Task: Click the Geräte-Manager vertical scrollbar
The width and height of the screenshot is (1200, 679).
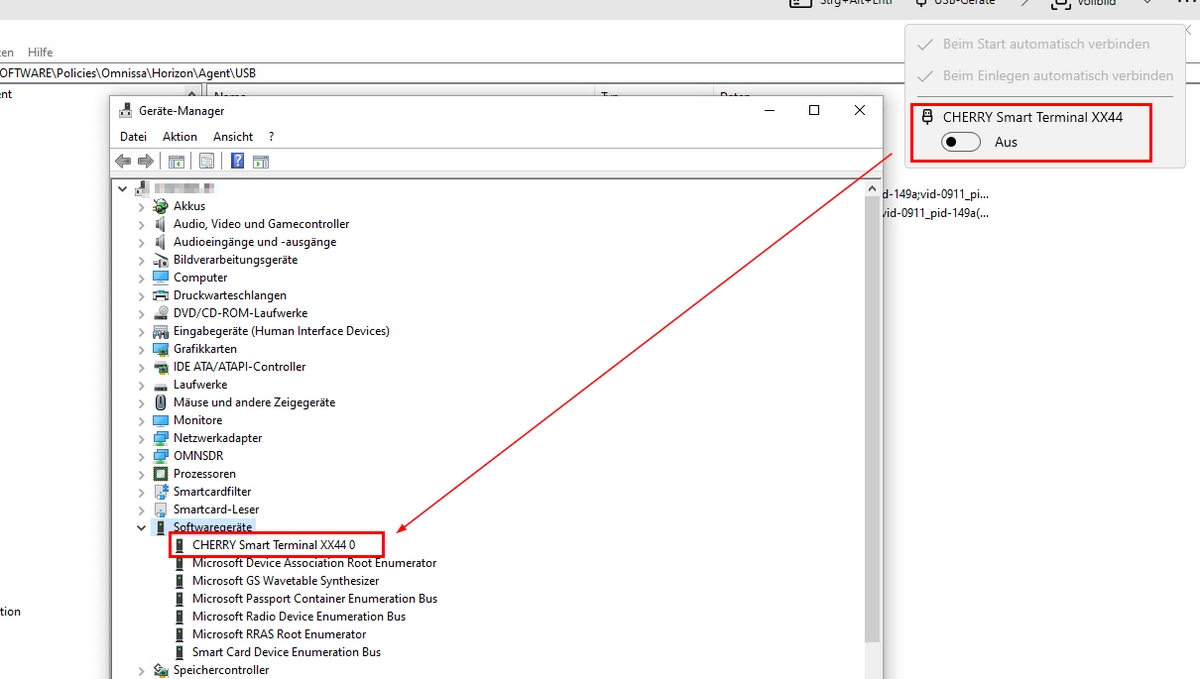Action: (873, 420)
